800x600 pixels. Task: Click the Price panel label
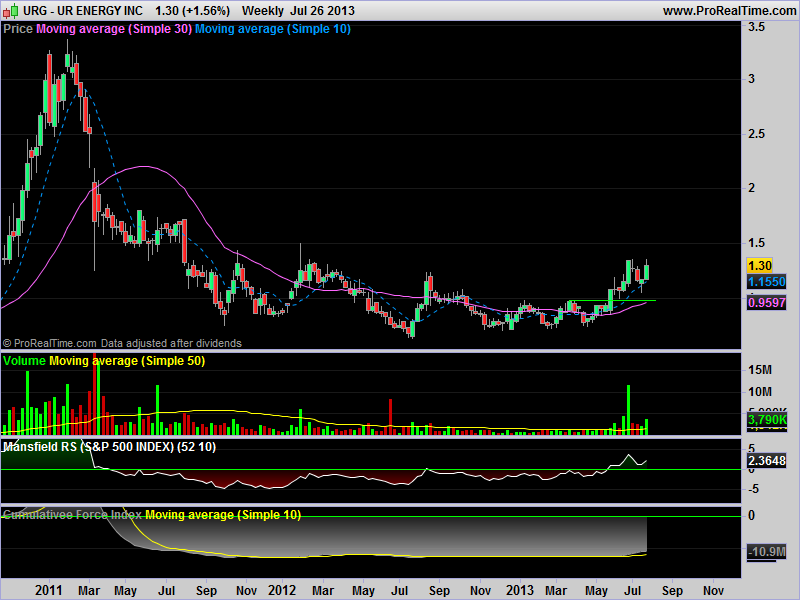[18, 29]
